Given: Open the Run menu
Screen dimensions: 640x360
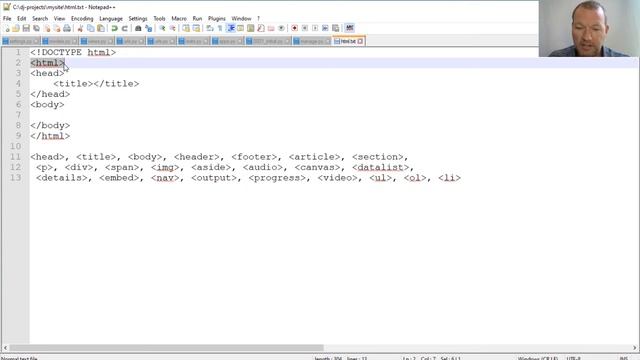Looking at the screenshot, I should click(x=197, y=18).
